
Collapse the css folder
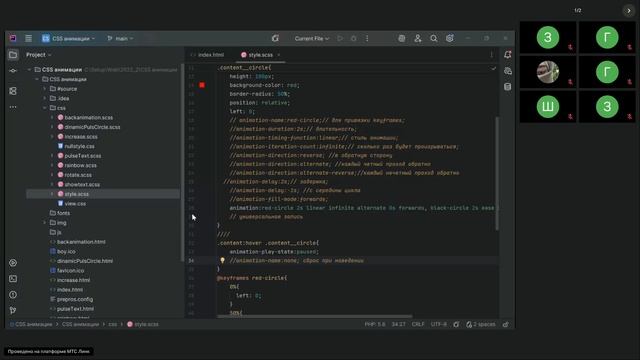tap(44, 108)
